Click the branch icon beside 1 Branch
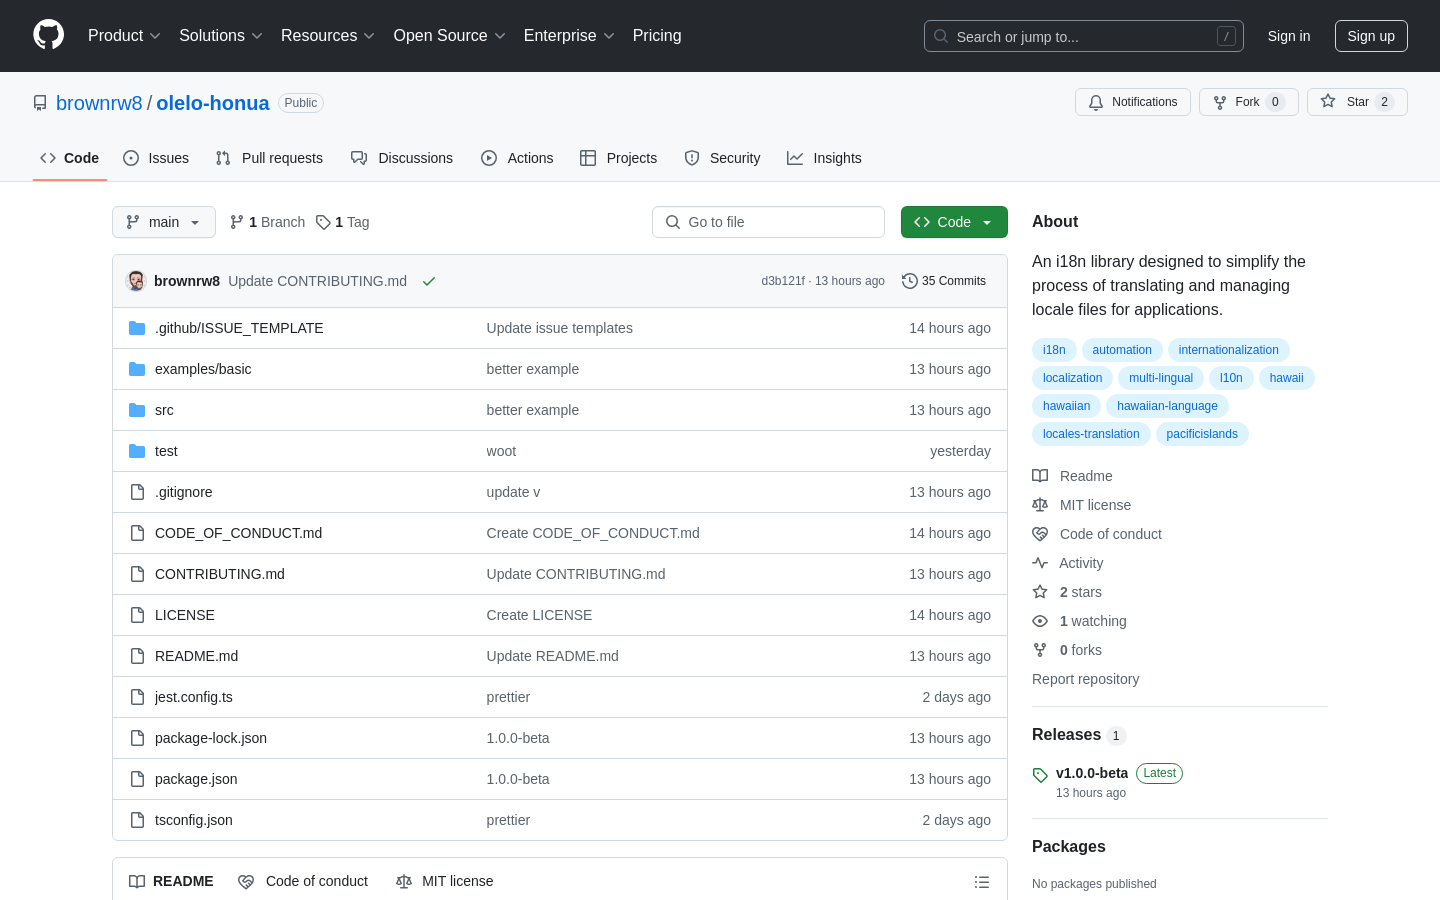This screenshot has width=1440, height=900. [237, 222]
